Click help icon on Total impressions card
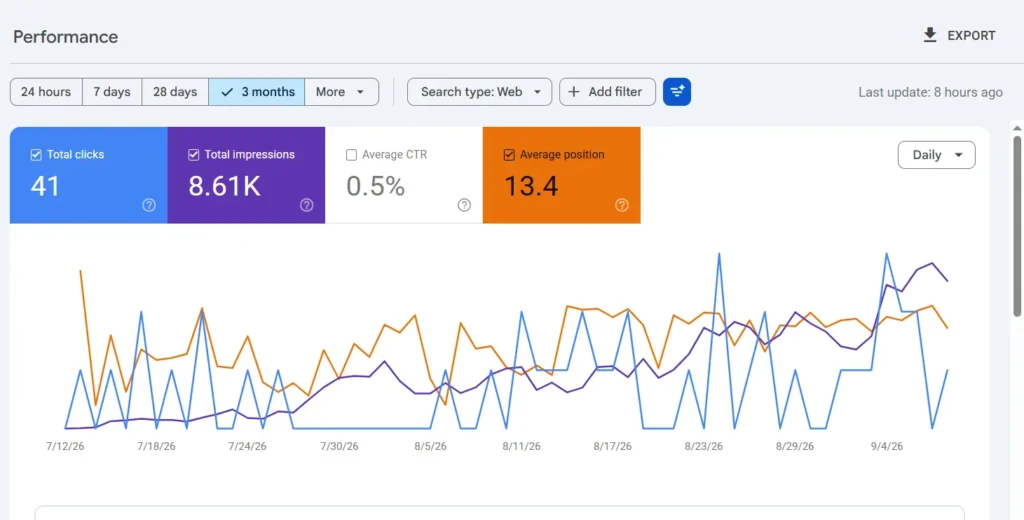The height and width of the screenshot is (520, 1024). 307,205
